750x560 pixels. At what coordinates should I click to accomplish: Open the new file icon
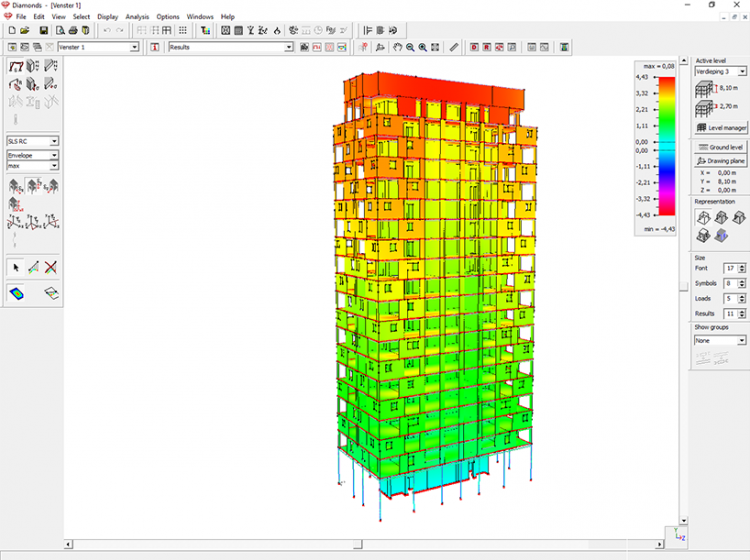pyautogui.click(x=12, y=31)
